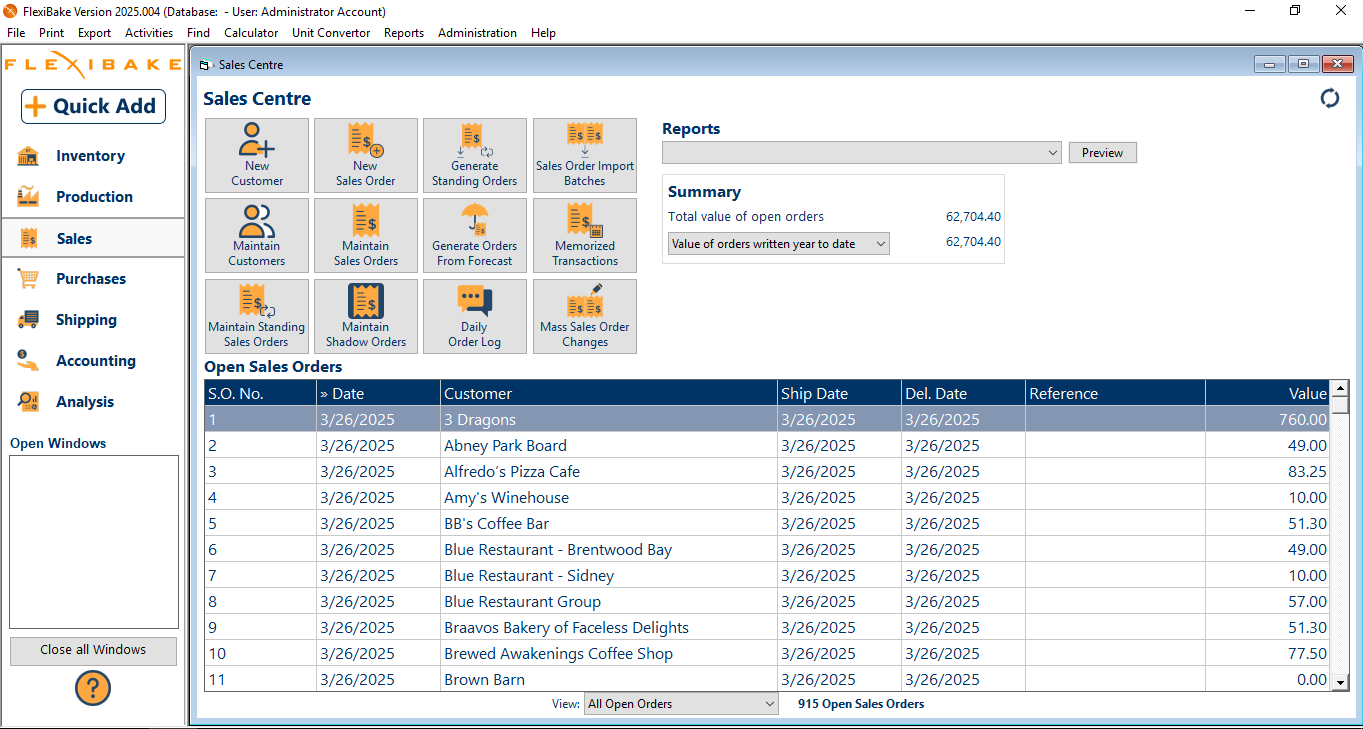Open the Administration menu

click(x=477, y=33)
